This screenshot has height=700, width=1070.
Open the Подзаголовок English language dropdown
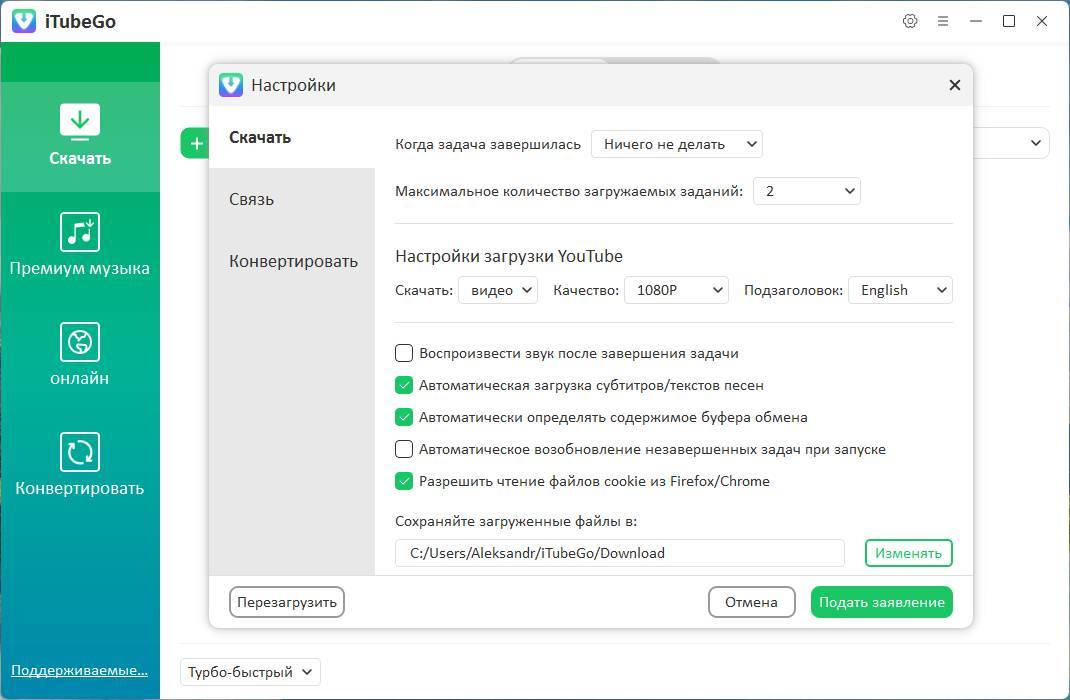pos(900,290)
